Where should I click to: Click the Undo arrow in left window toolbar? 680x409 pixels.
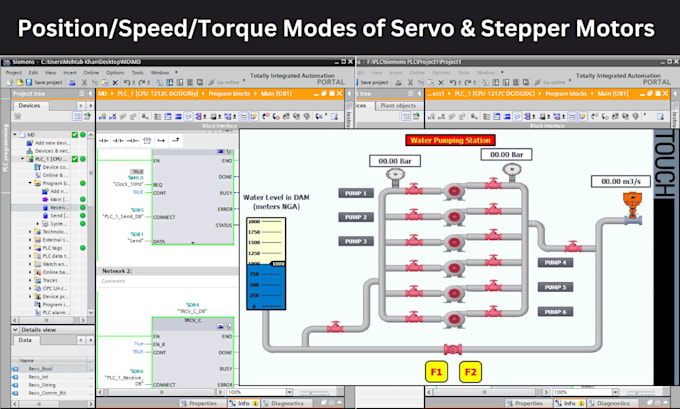pyautogui.click(x=126, y=82)
